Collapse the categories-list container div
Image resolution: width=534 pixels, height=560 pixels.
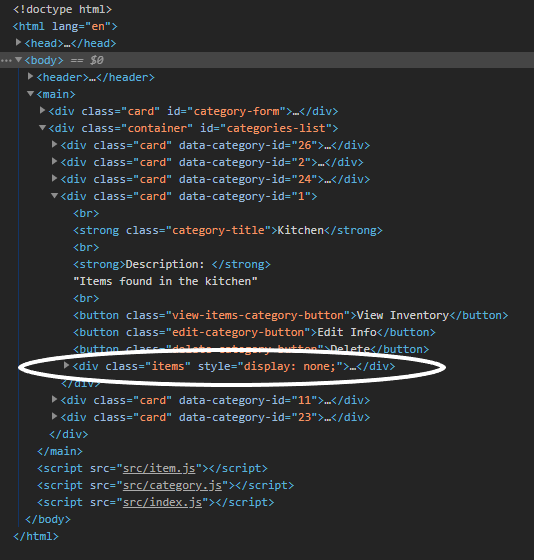tap(43, 128)
